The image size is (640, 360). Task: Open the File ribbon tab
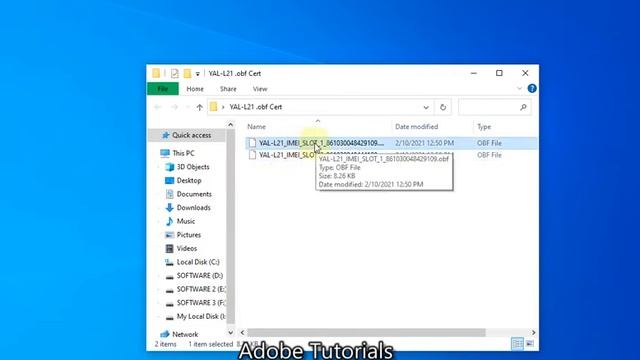(x=162, y=89)
